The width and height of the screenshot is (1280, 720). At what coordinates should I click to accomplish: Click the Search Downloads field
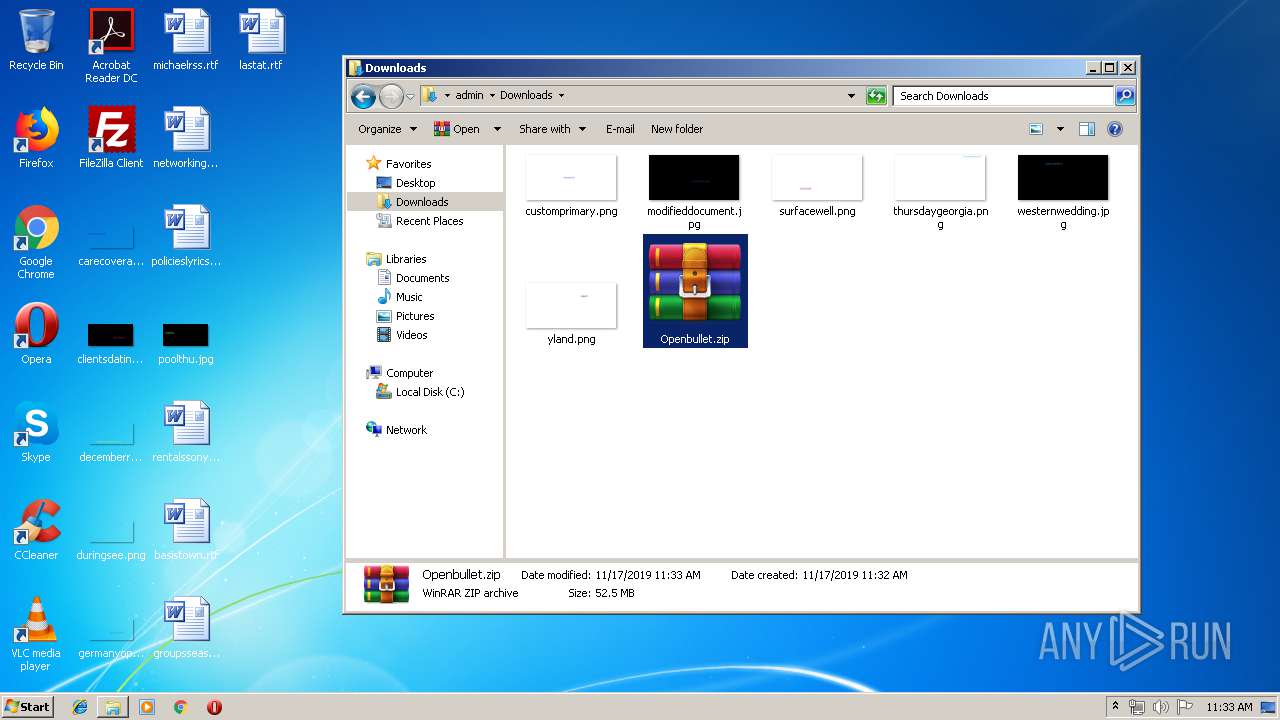1003,96
